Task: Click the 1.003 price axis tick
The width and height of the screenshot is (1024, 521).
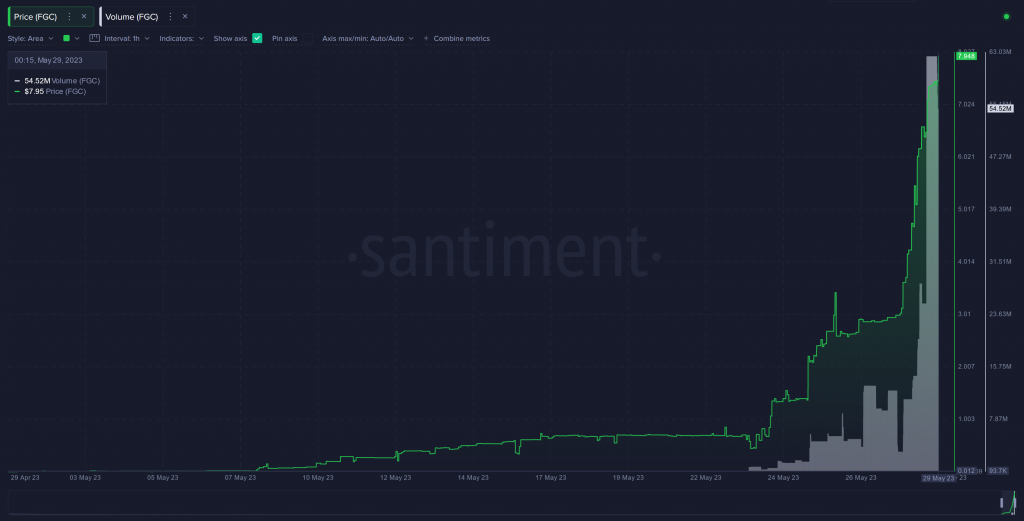Action: 966,419
